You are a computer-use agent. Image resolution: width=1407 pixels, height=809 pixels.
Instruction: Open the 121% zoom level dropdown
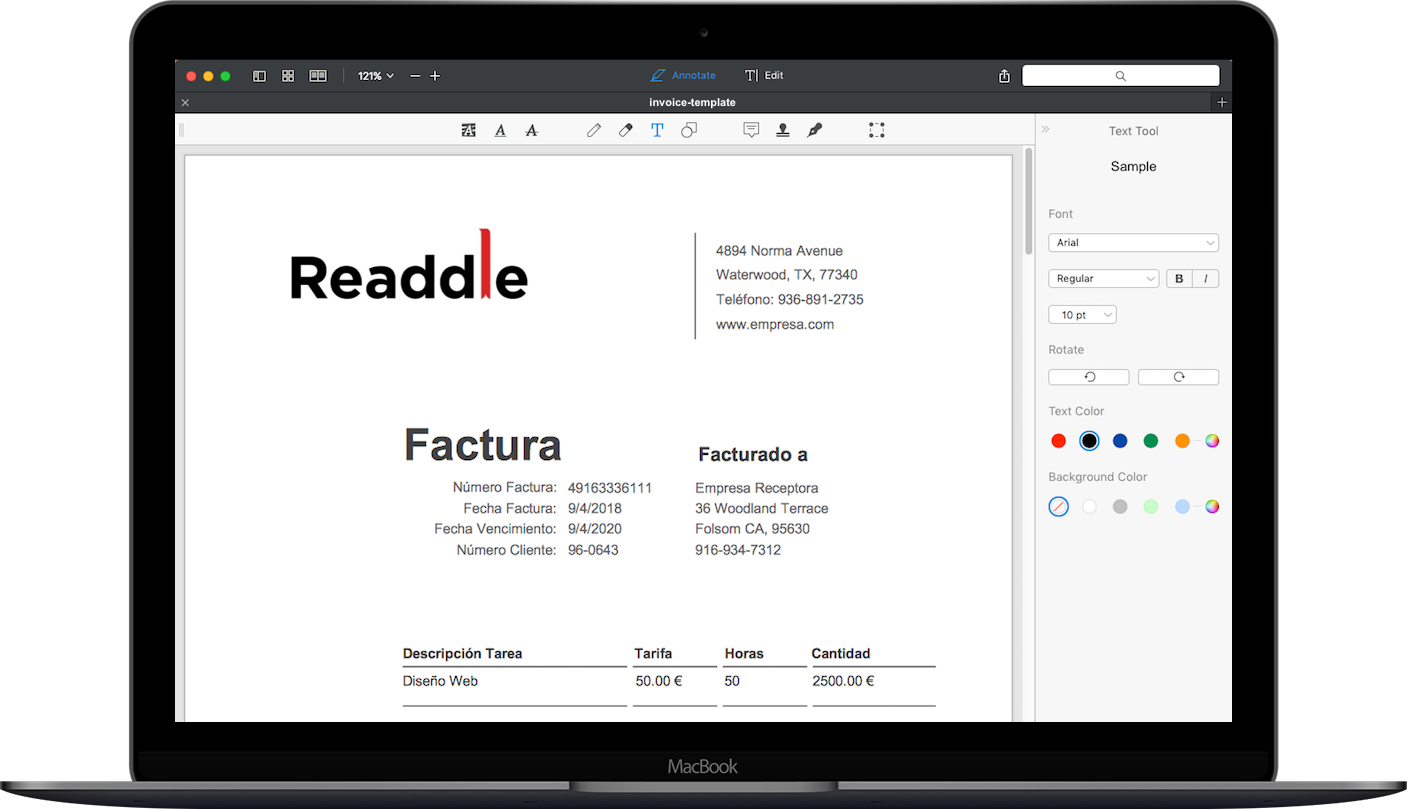pyautogui.click(x=376, y=76)
